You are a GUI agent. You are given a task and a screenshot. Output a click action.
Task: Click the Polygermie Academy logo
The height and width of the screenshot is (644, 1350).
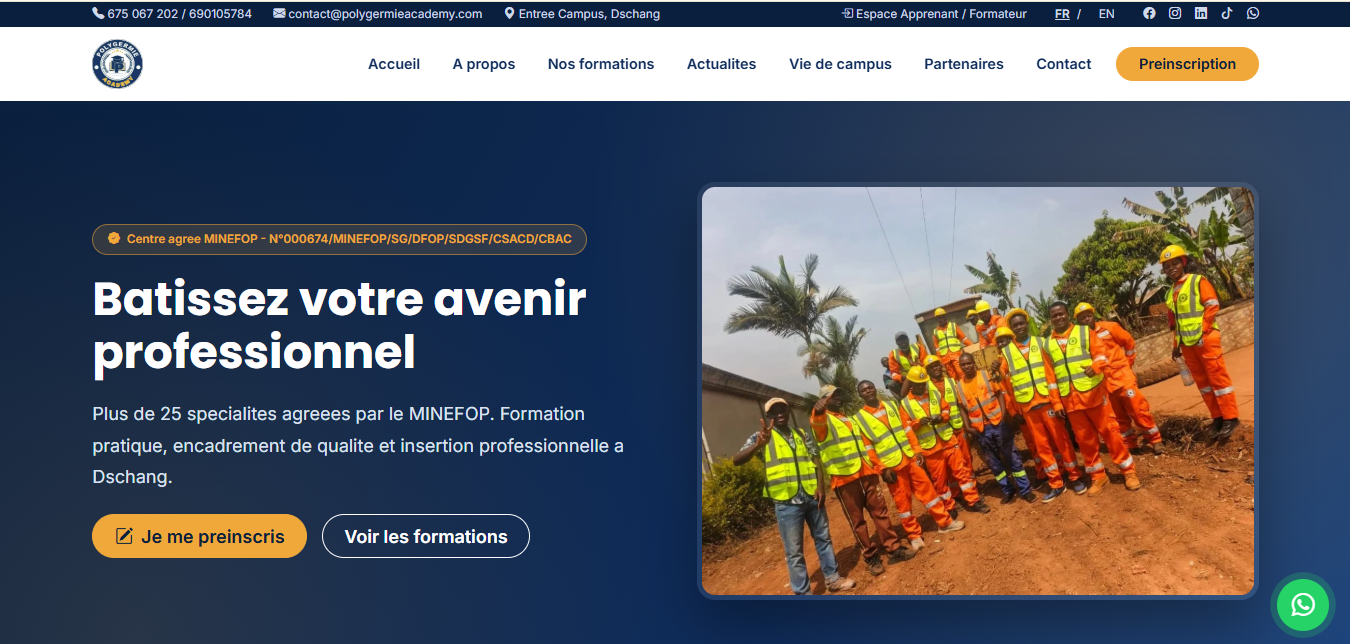point(118,64)
